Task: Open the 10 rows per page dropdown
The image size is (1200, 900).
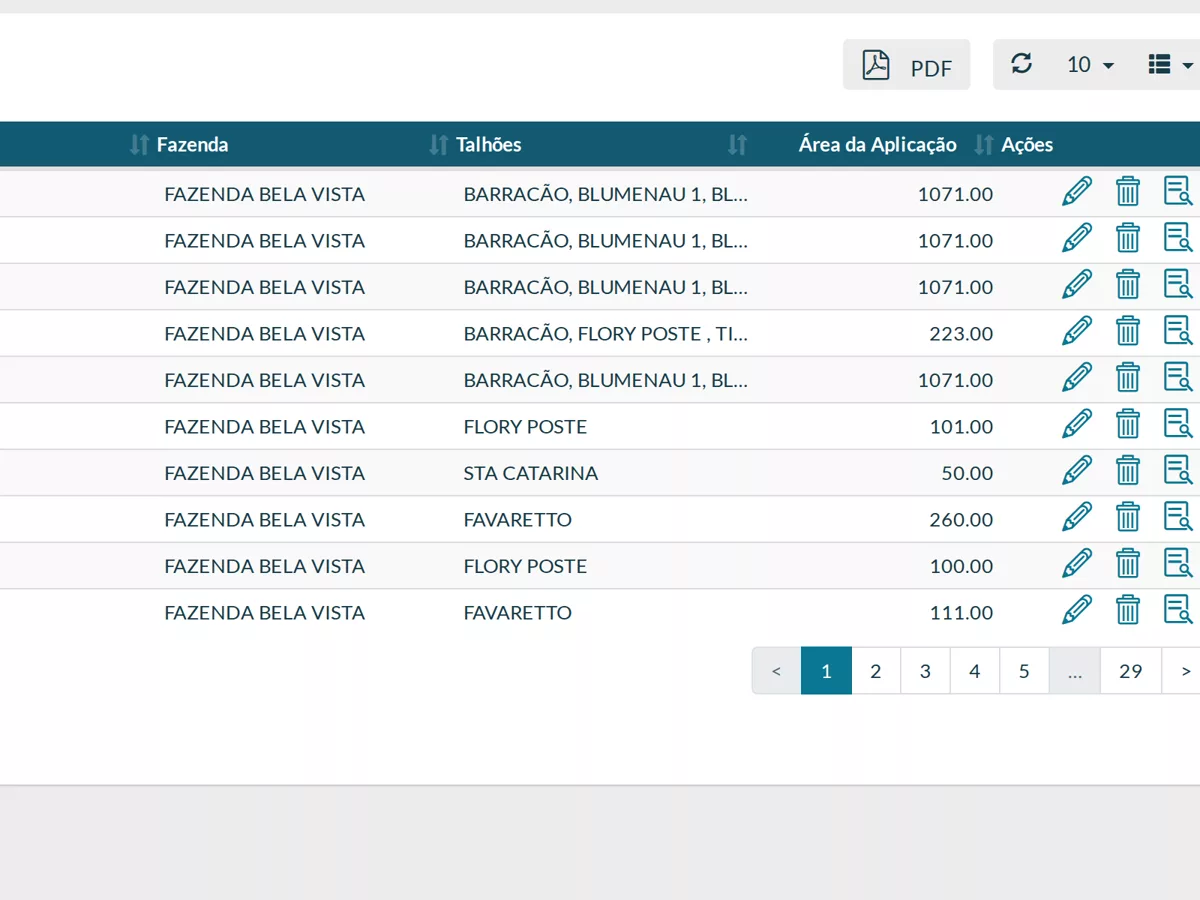Action: point(1090,65)
